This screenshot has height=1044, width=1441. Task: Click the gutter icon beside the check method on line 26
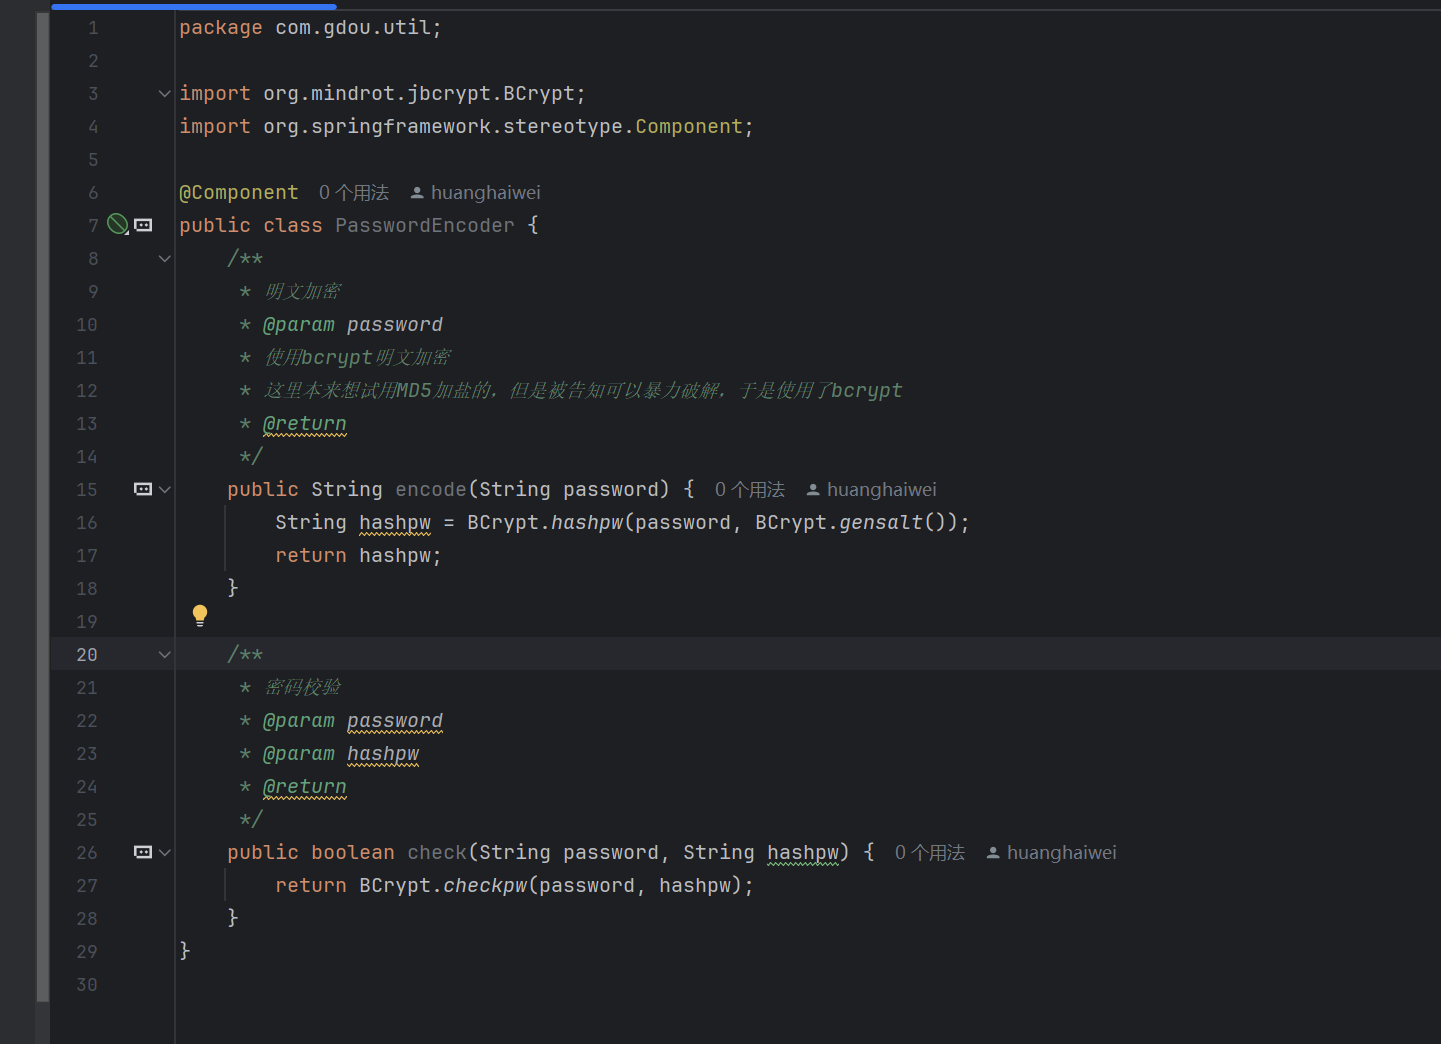pos(143,852)
